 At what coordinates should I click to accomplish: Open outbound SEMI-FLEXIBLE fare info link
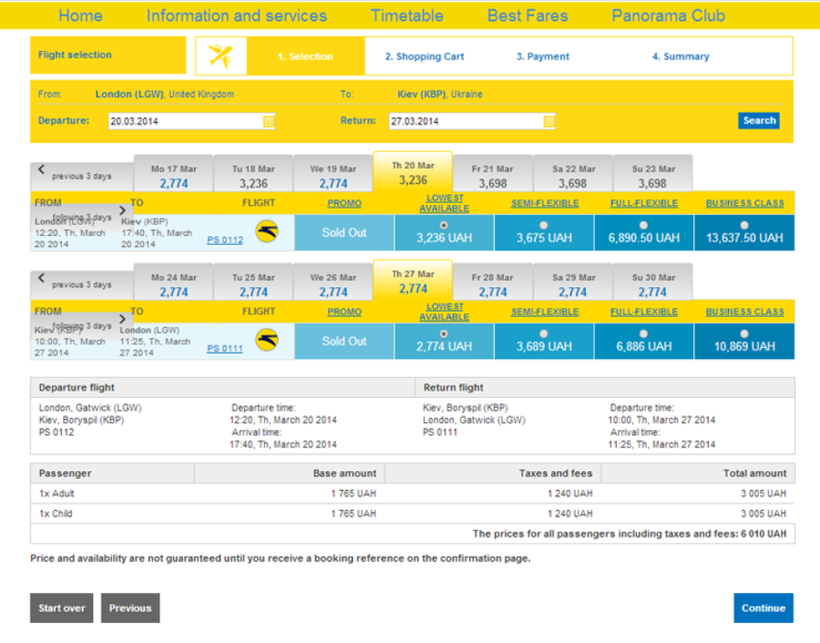coord(544,203)
